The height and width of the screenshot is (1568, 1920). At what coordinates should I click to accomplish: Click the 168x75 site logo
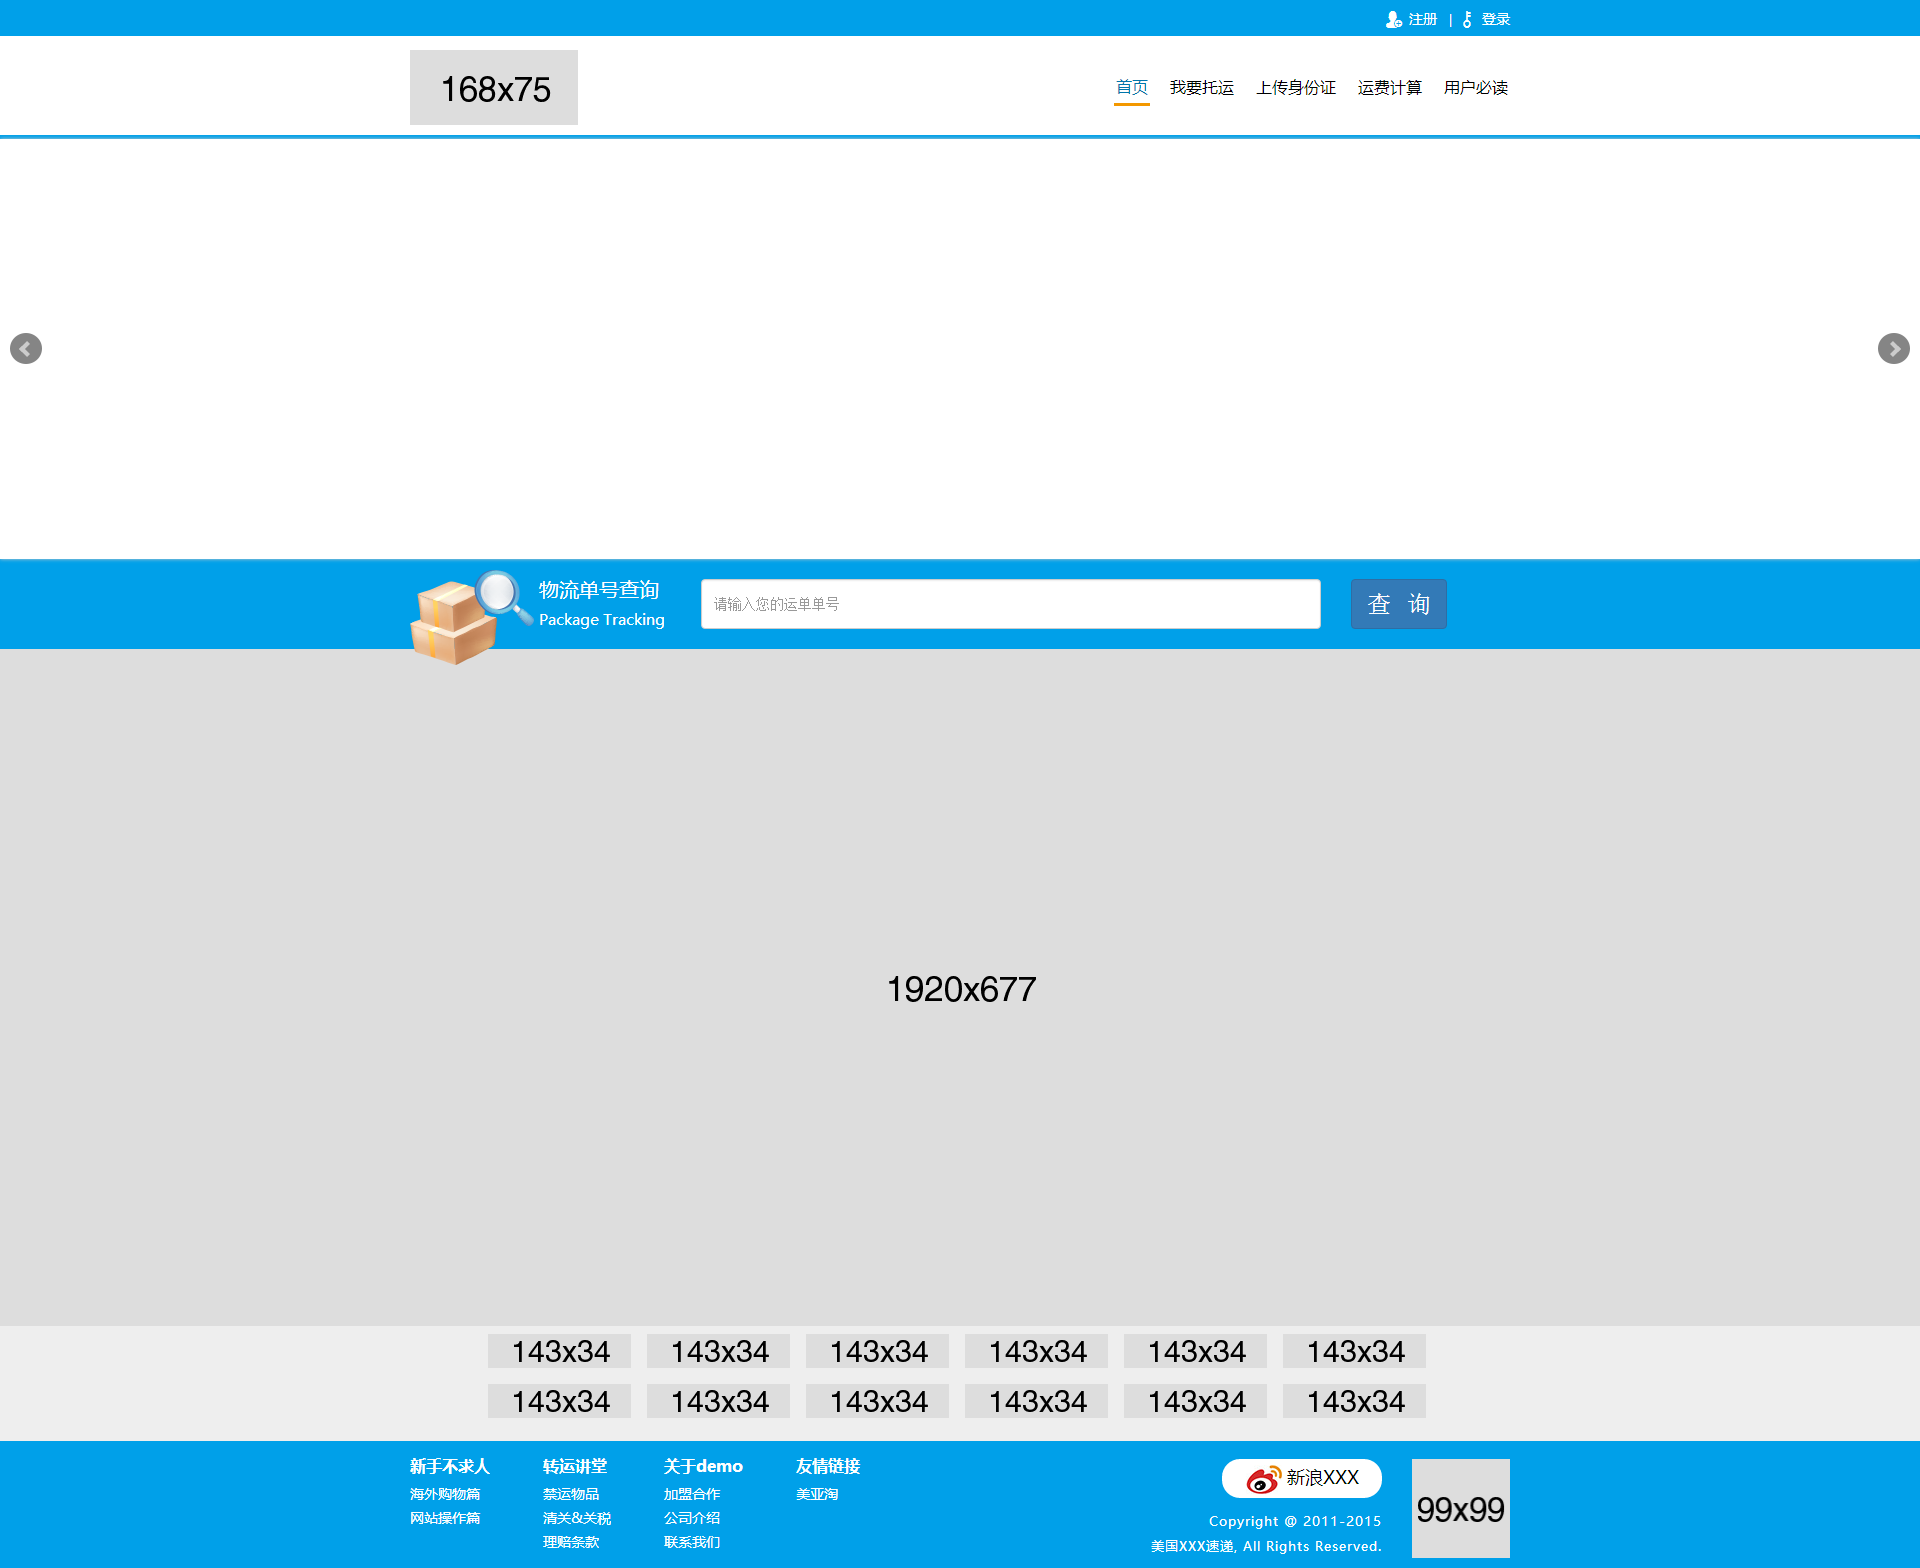[x=494, y=88]
